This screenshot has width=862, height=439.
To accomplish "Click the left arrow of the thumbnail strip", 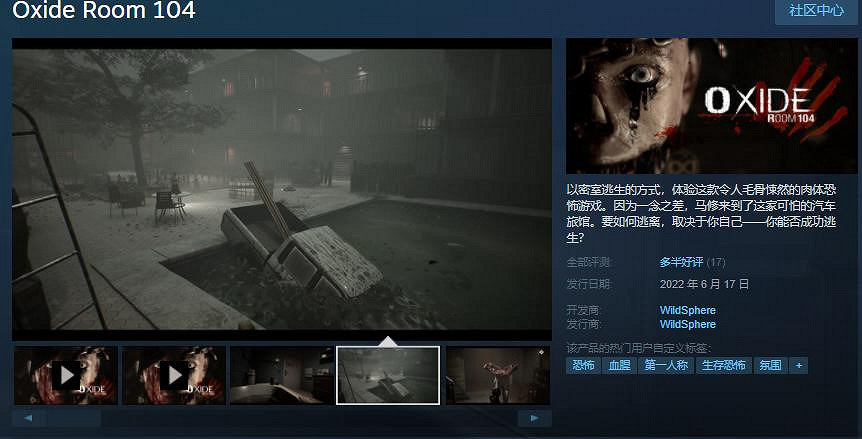I will point(29,419).
